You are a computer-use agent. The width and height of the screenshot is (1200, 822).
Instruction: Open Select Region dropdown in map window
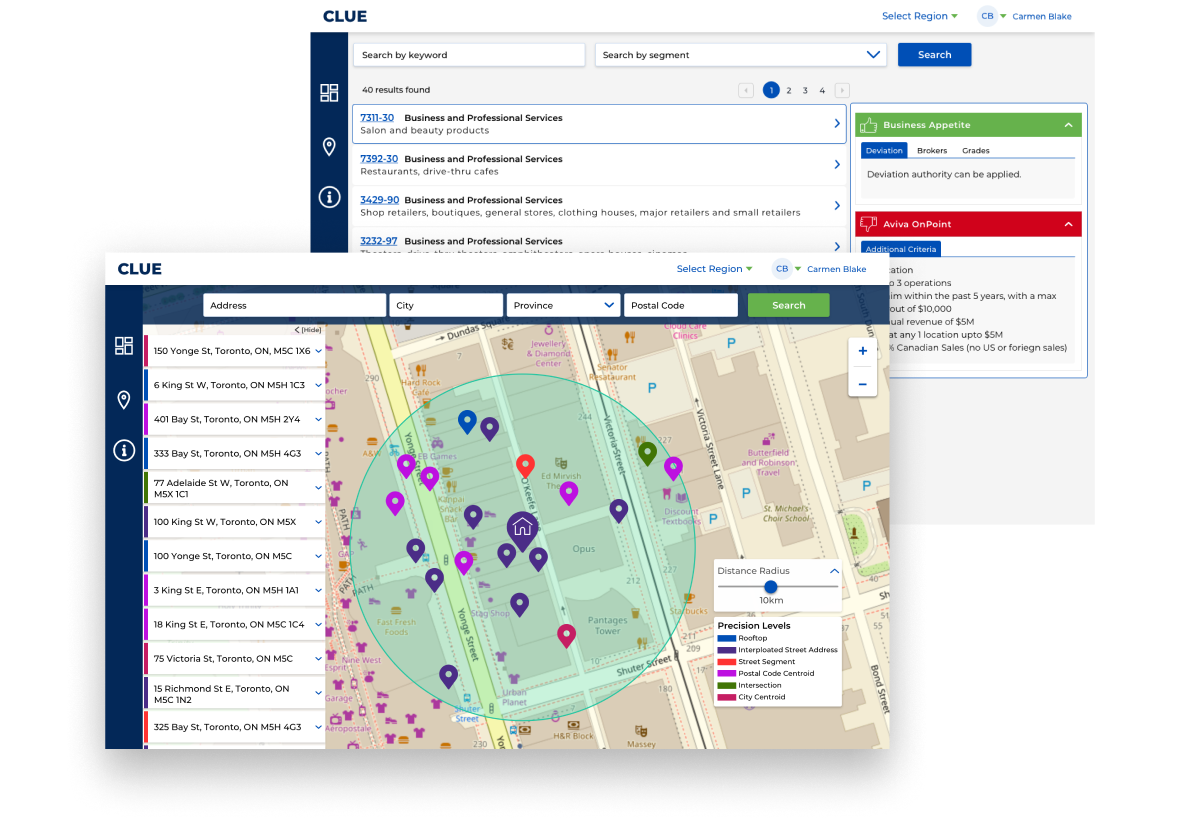point(714,269)
